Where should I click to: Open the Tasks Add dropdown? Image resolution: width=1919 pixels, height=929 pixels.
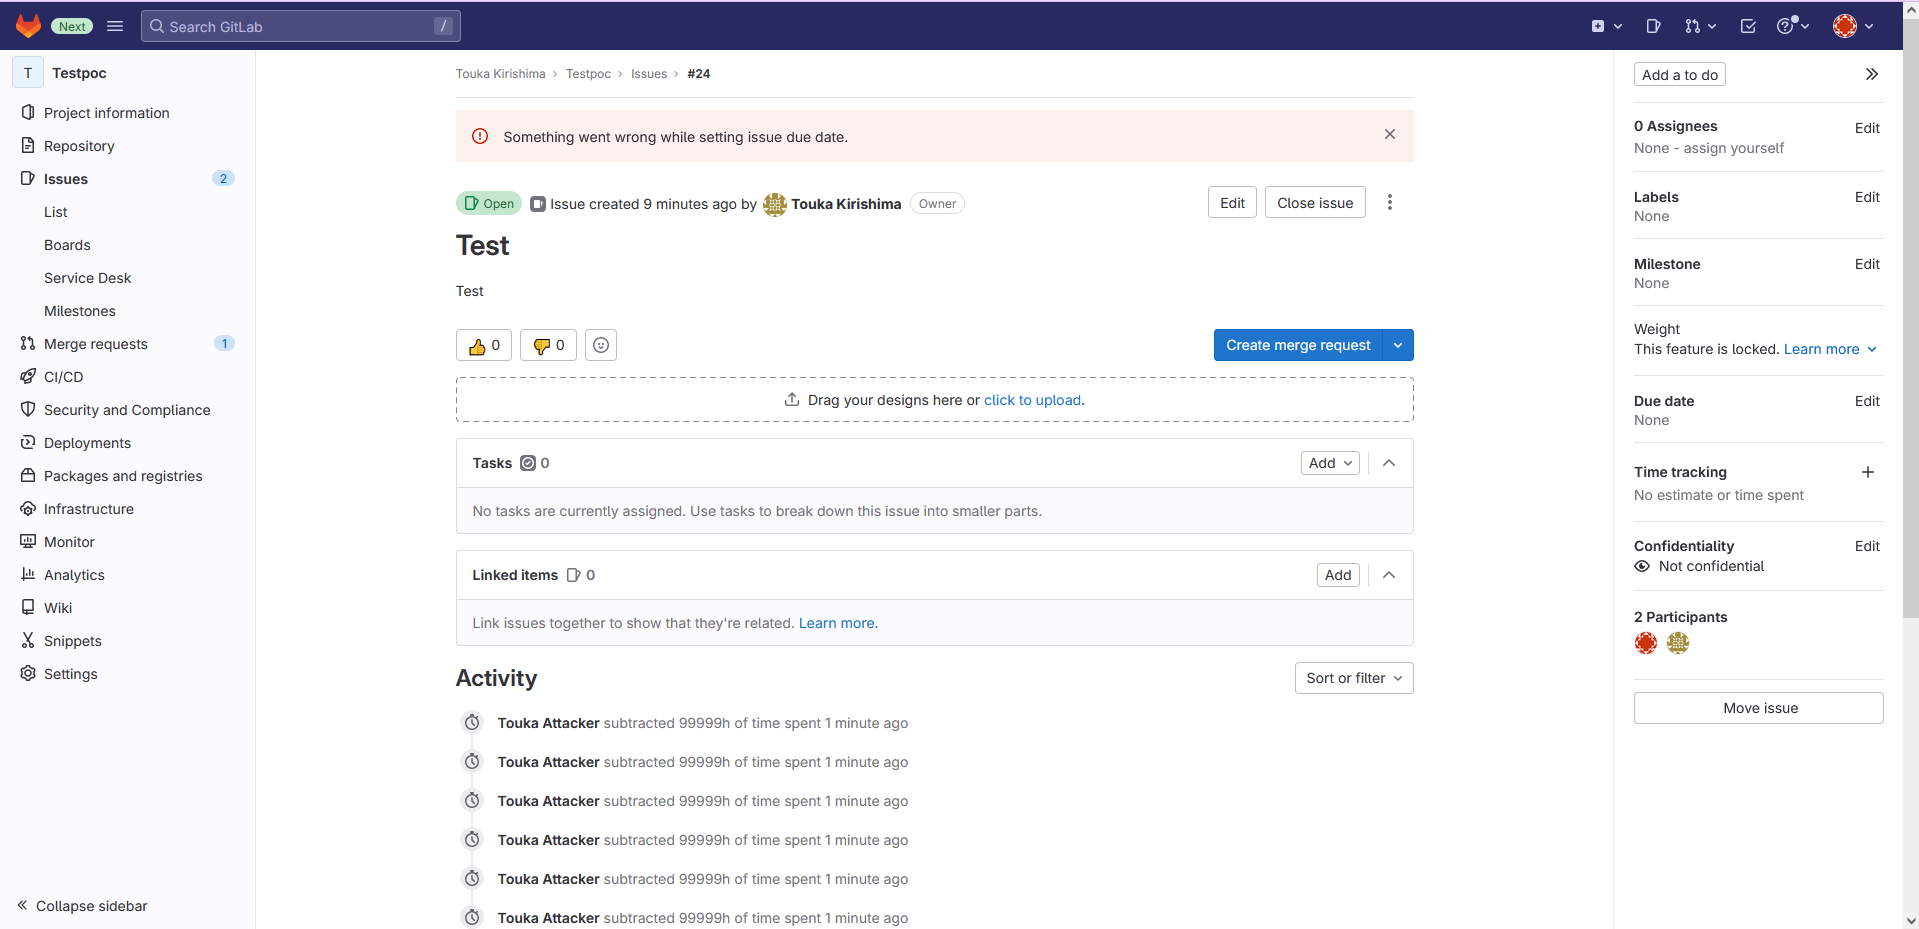click(1329, 463)
